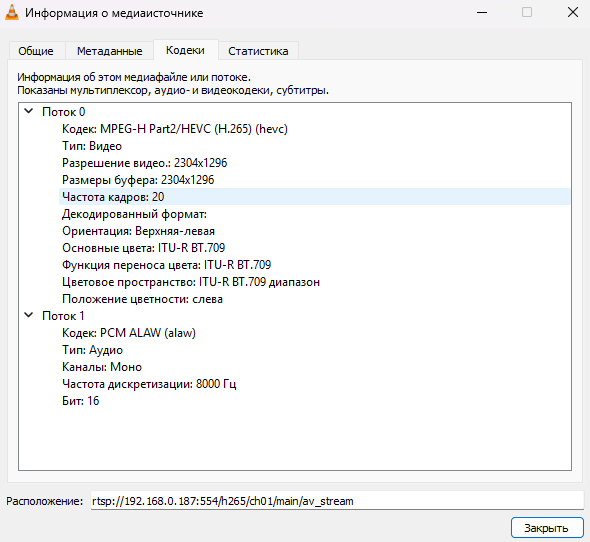
Task: Select the Поток 0 row label
Action: pyautogui.click(x=64, y=112)
